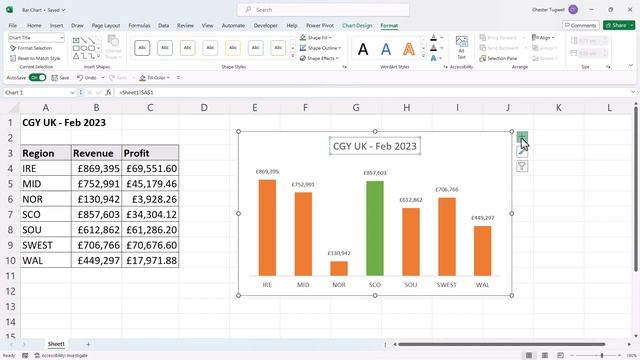Choose the last visible Abc shape style
The image size is (640, 360).
(278, 48)
